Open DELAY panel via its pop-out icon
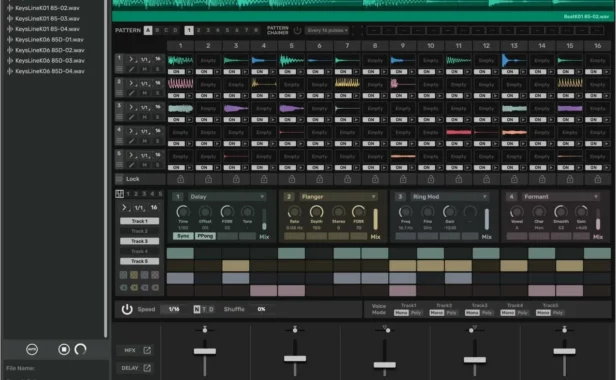The height and width of the screenshot is (380, 616). tap(147, 368)
